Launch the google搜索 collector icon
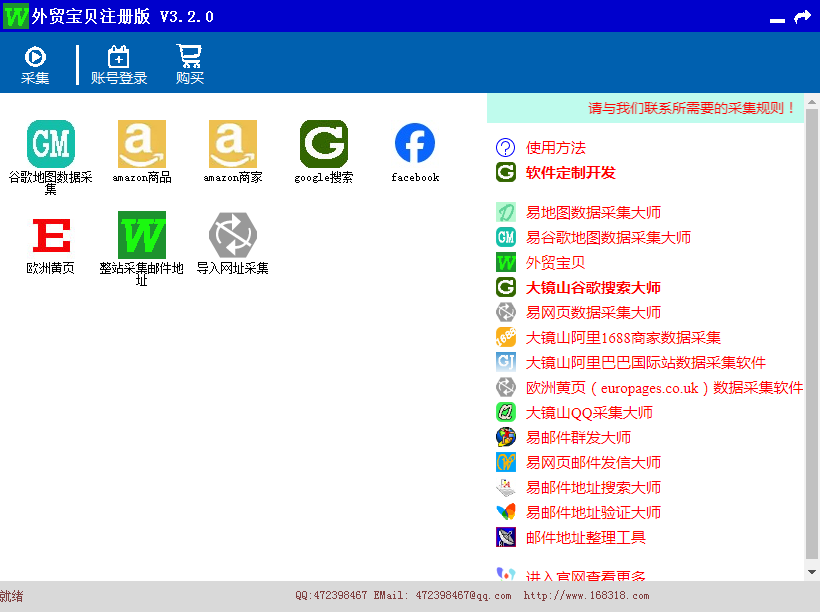 (324, 145)
